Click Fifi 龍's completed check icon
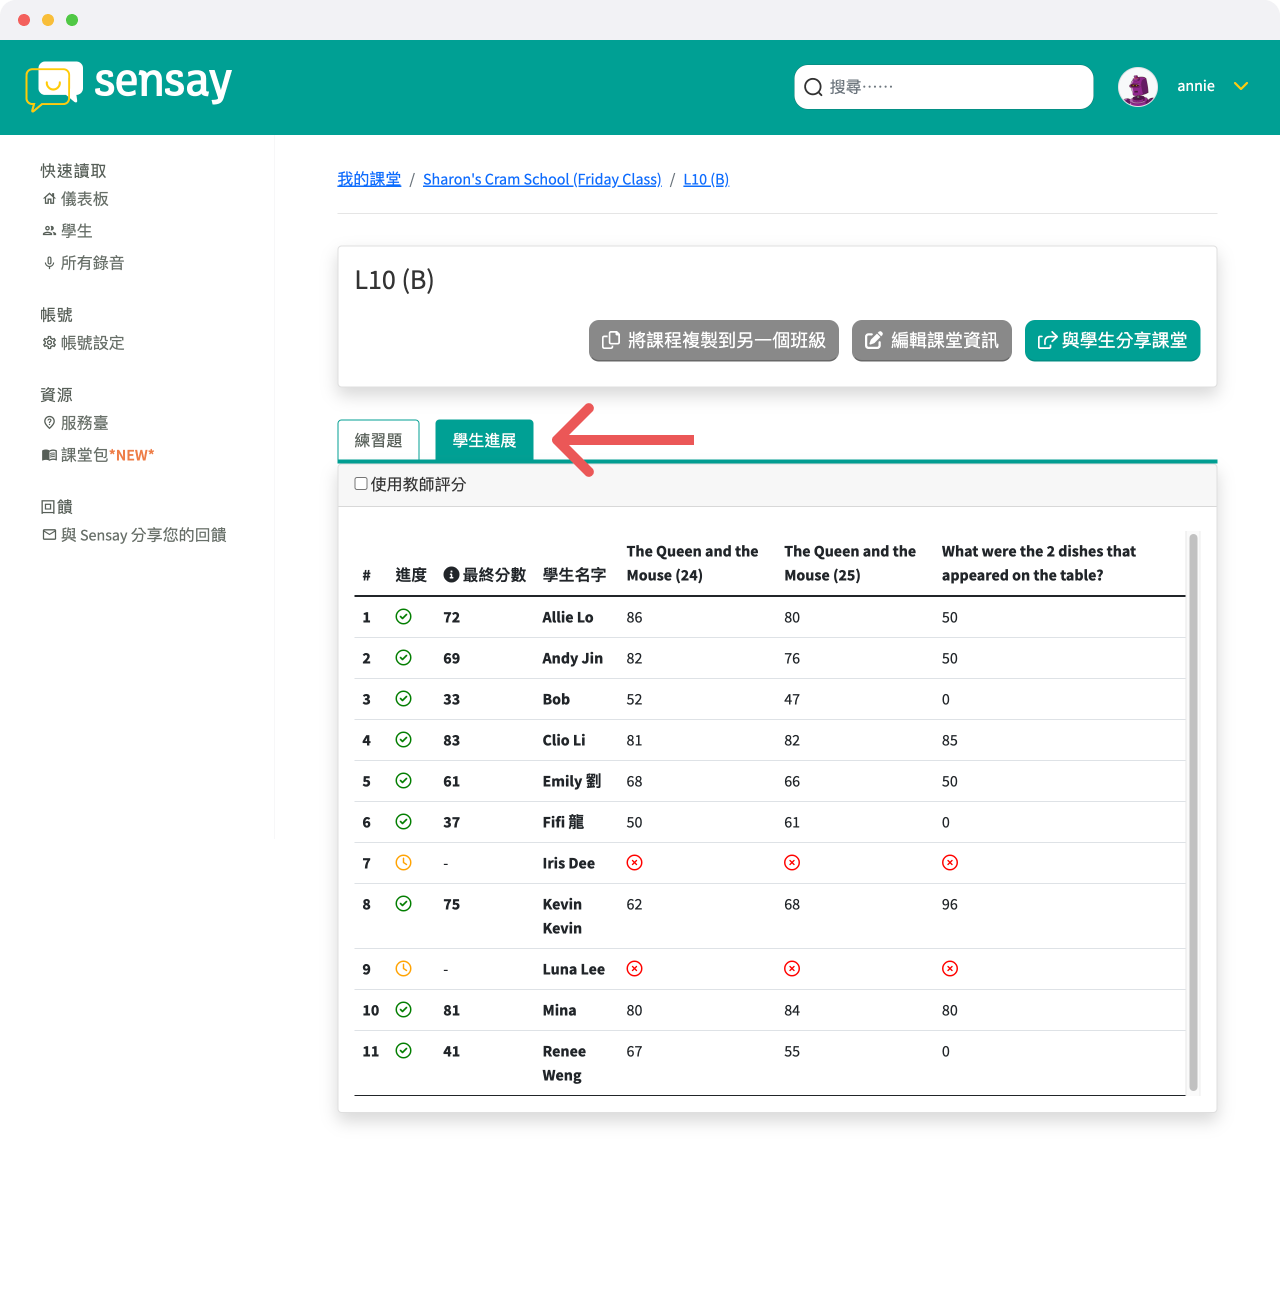 click(x=404, y=822)
